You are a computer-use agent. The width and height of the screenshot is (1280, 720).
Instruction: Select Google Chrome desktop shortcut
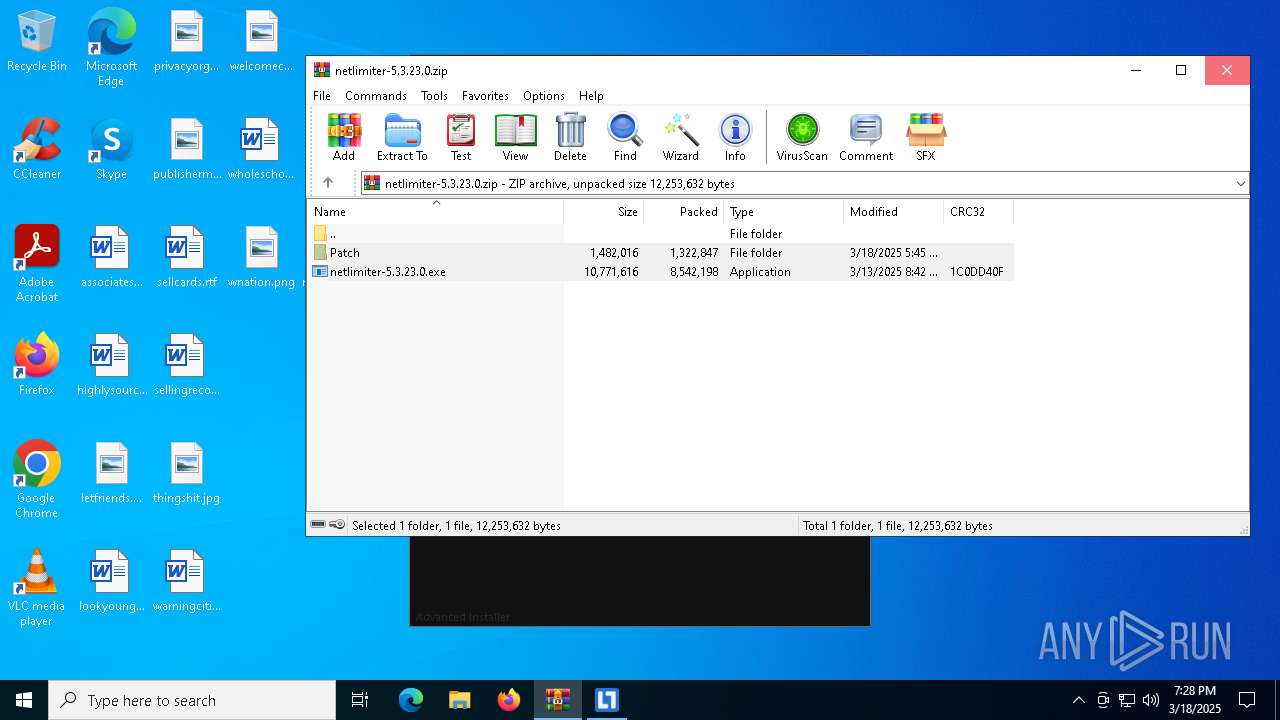pos(37,480)
